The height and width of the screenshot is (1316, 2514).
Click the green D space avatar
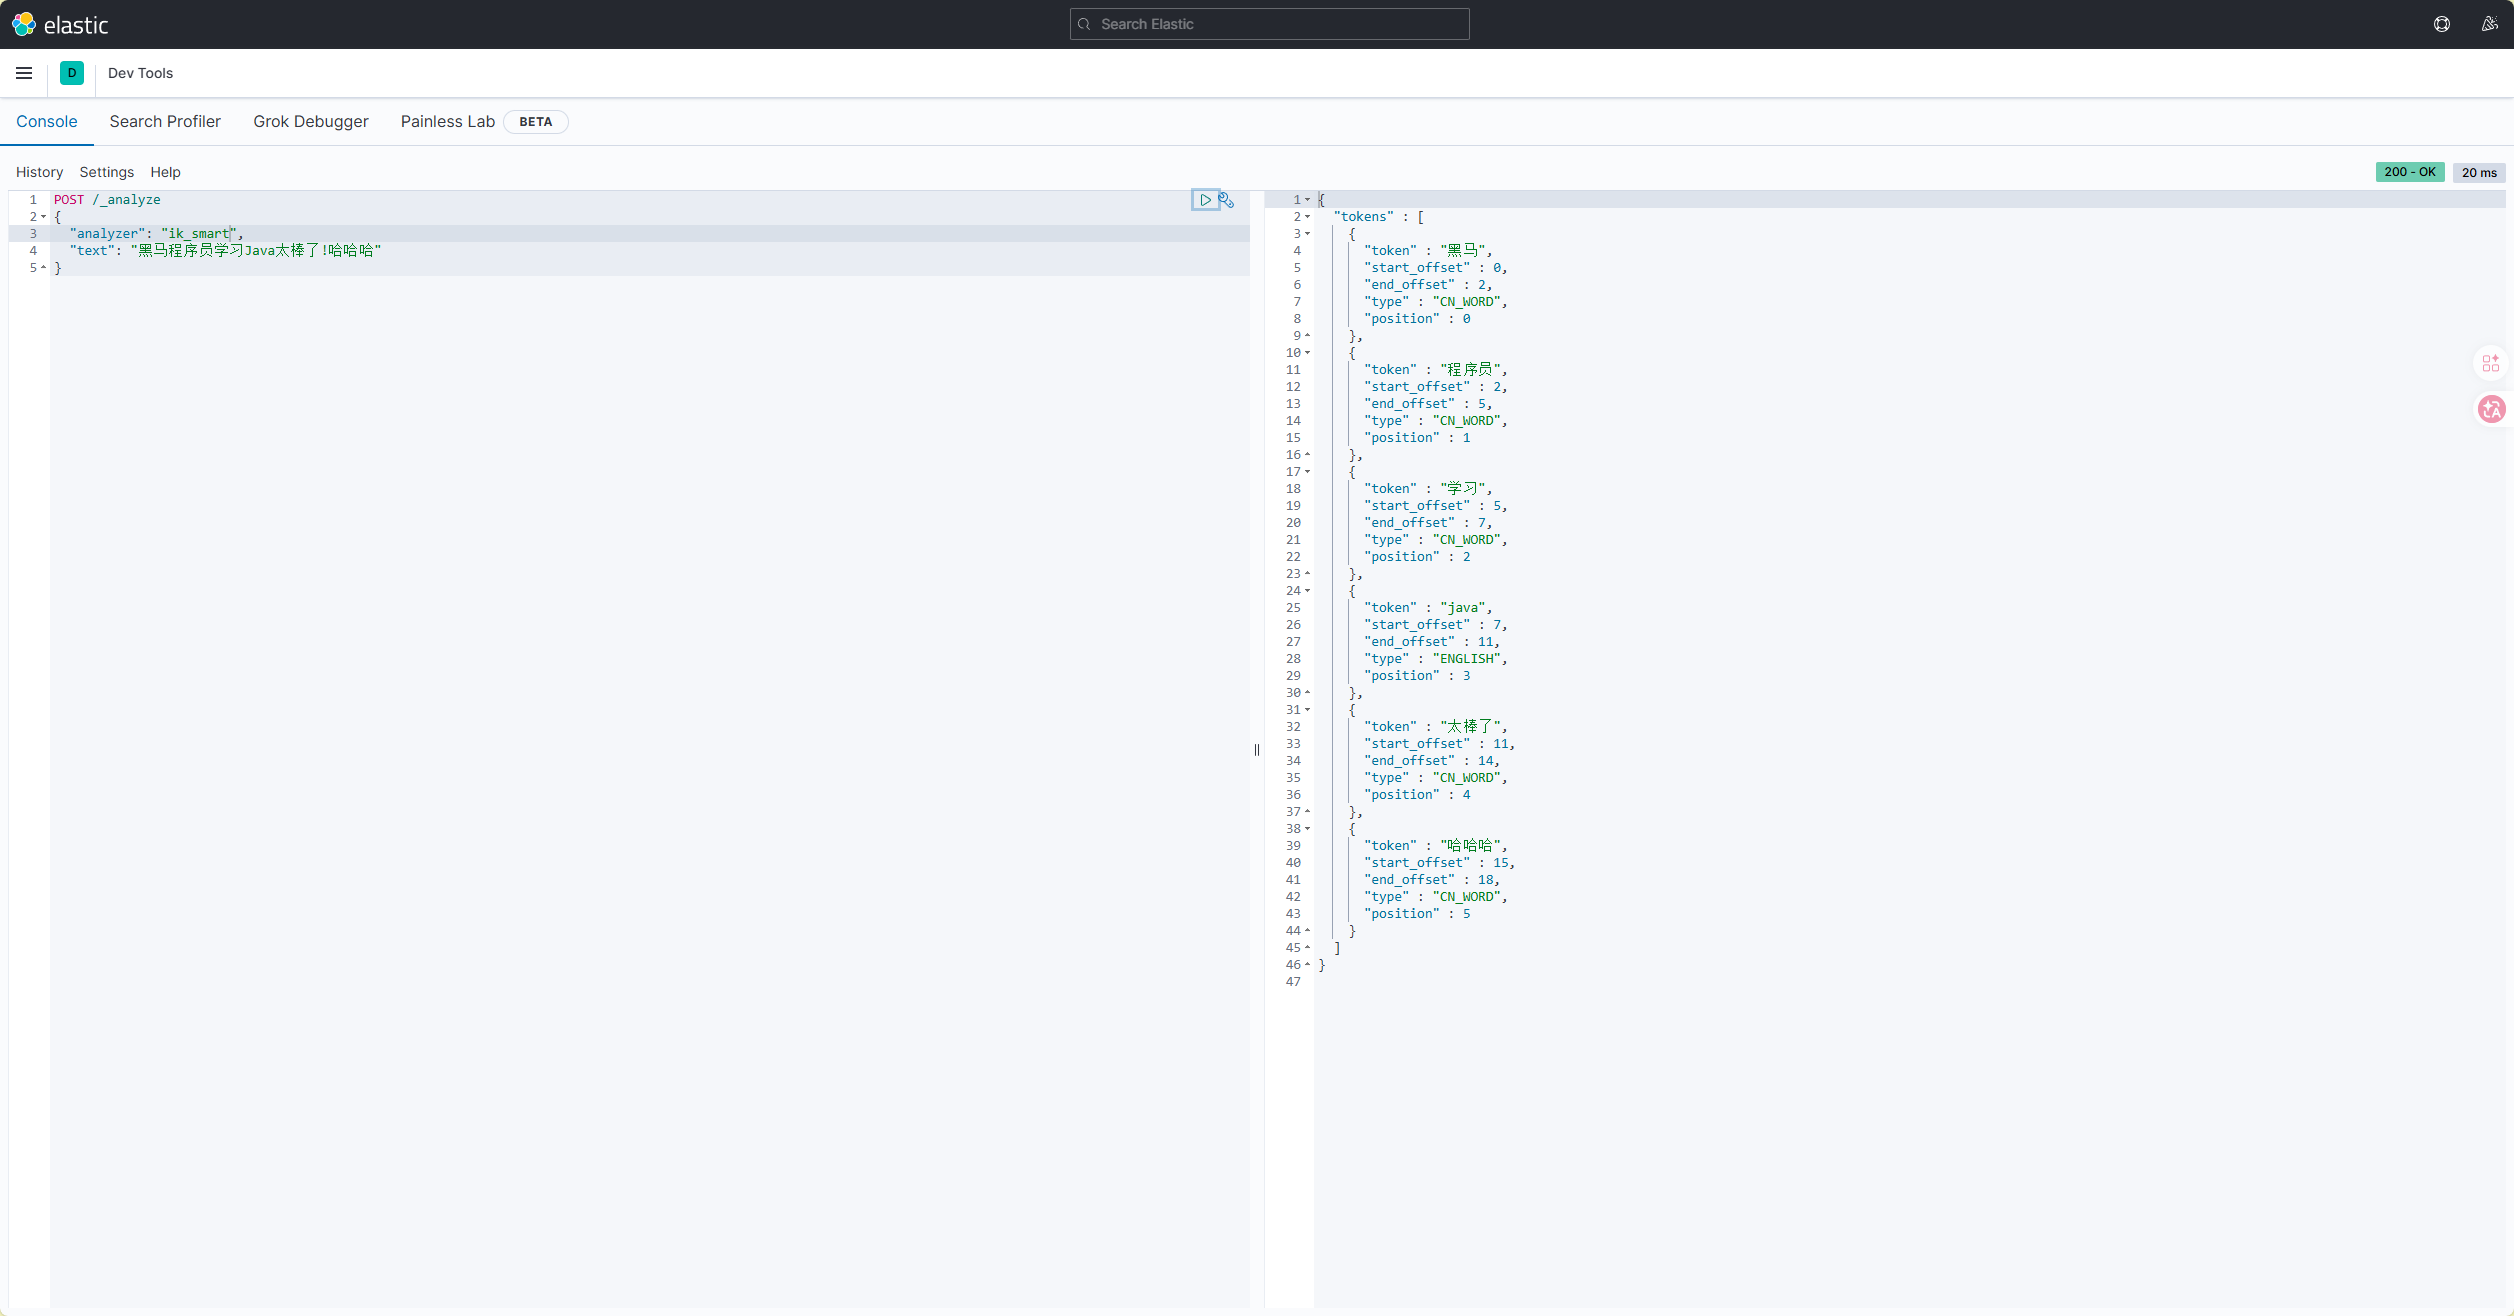tap(72, 73)
